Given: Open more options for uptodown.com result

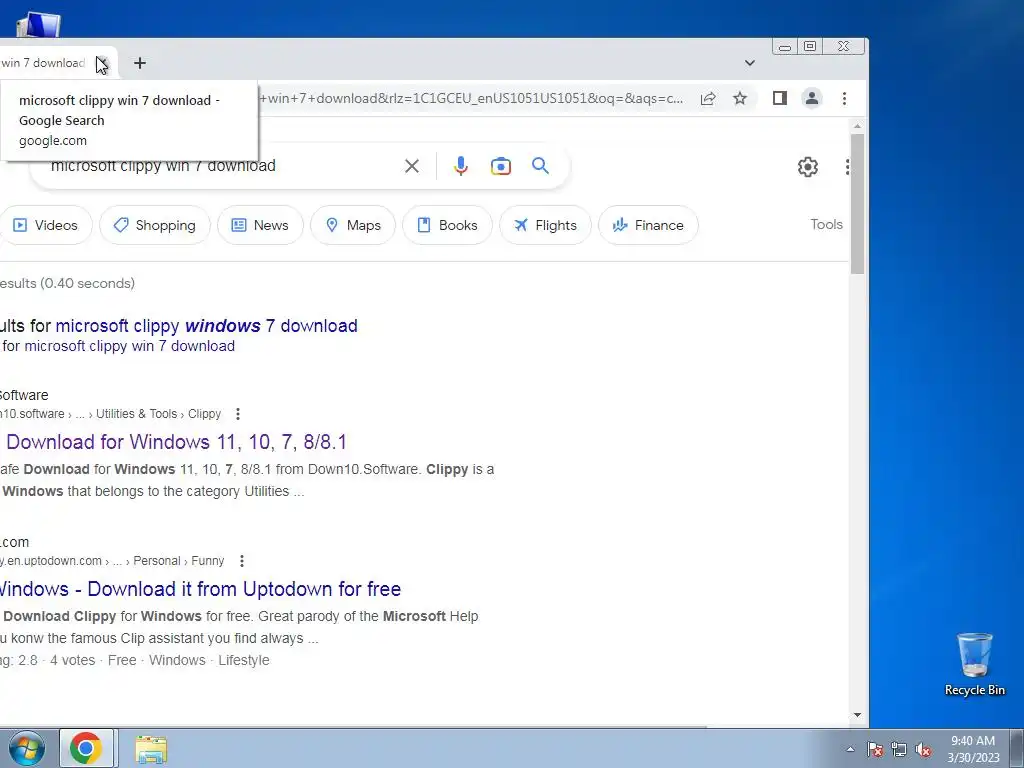Looking at the screenshot, I should 242,561.
